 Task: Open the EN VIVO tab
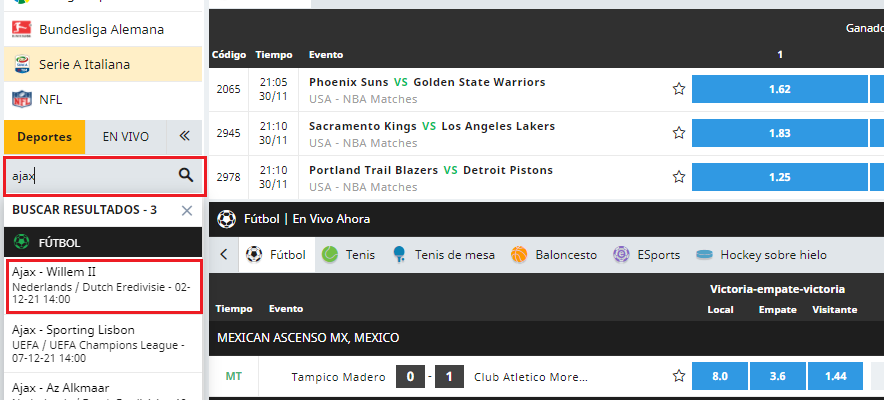[126, 137]
